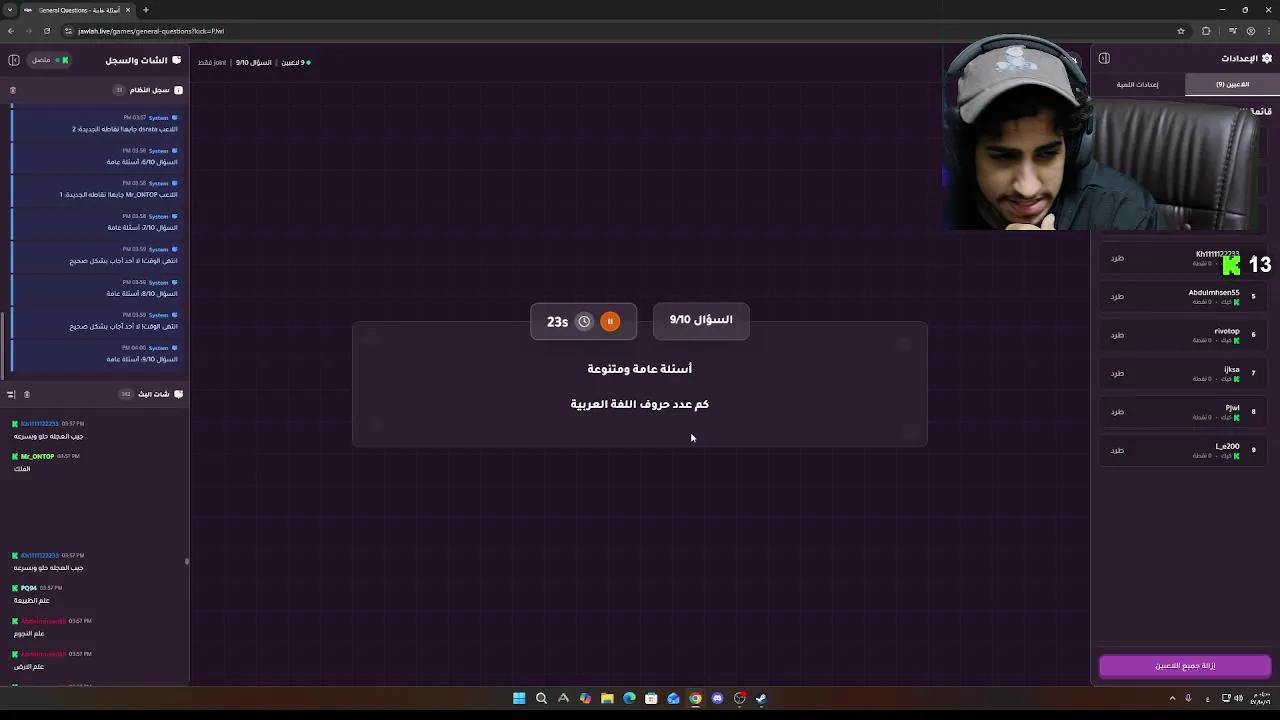Close the General Questions browser tab
The height and width of the screenshot is (720, 1280).
[x=128, y=10]
